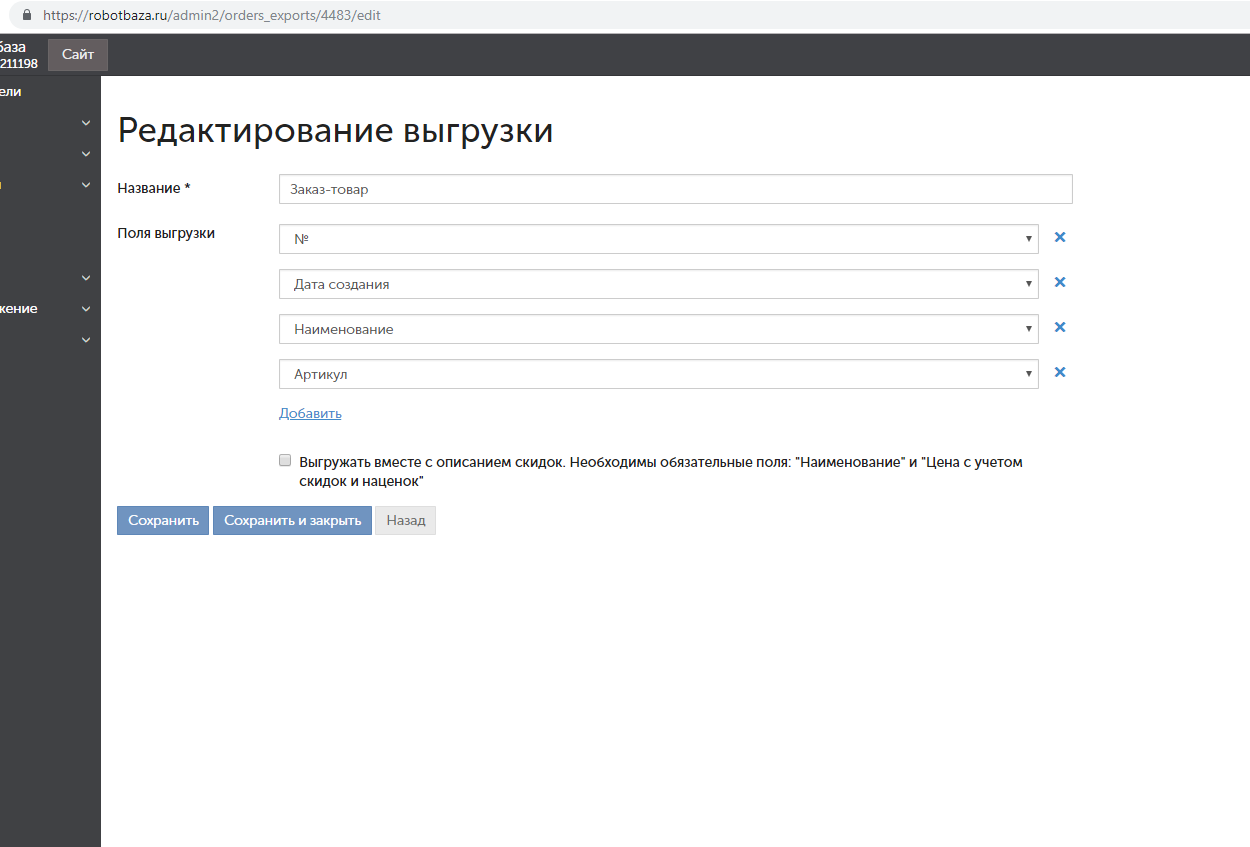Expand the sidebar chevron next to 'жение'
Image resolution: width=1250 pixels, height=847 pixels.
click(86, 309)
